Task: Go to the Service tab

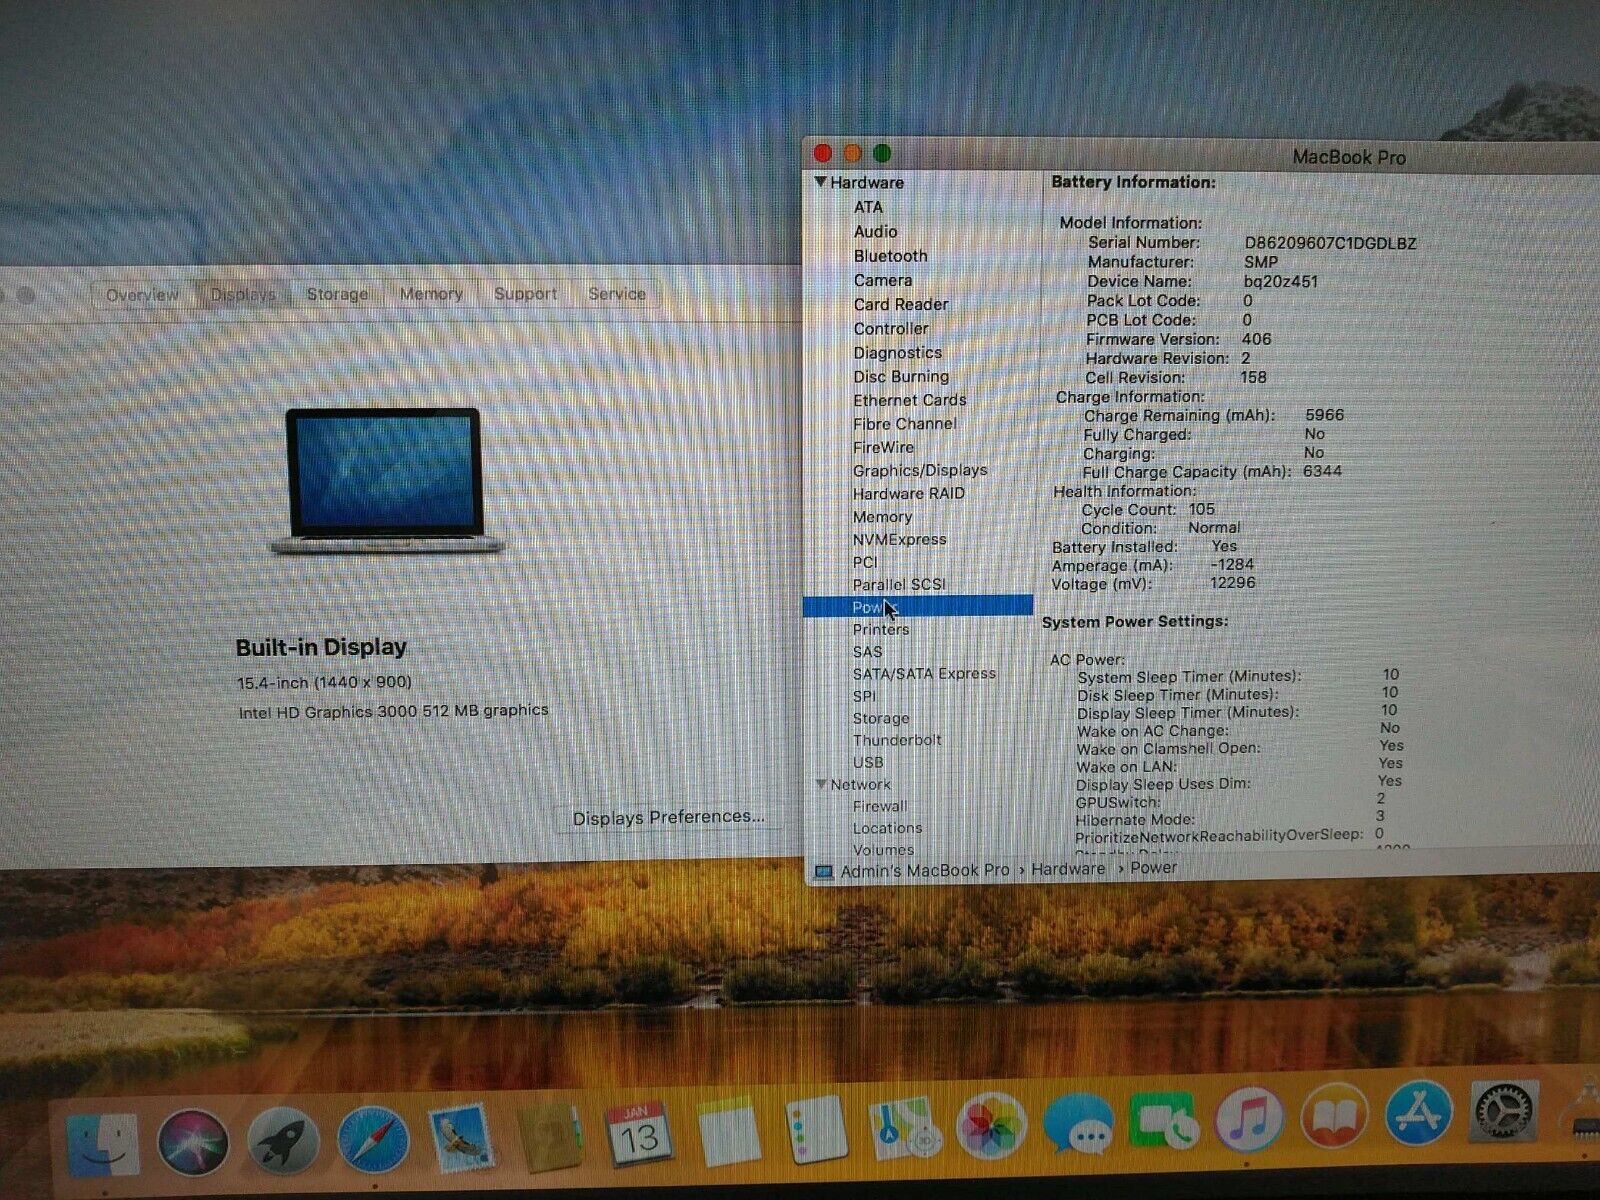Action: (x=617, y=294)
